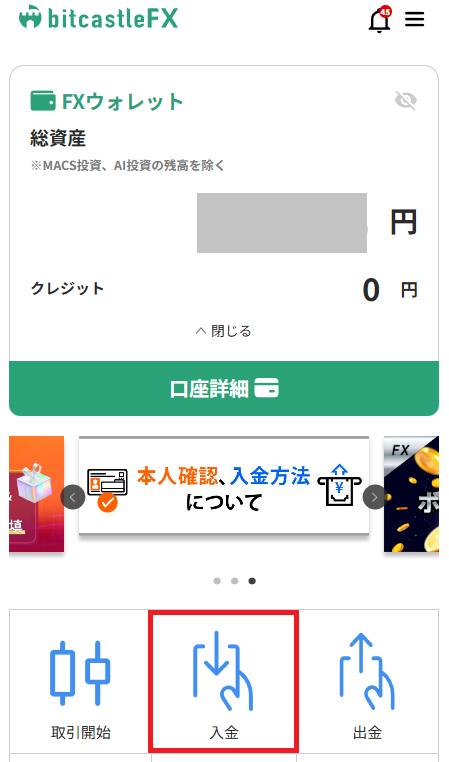
Task: Open 口座詳細 account details button
Action: (224, 389)
